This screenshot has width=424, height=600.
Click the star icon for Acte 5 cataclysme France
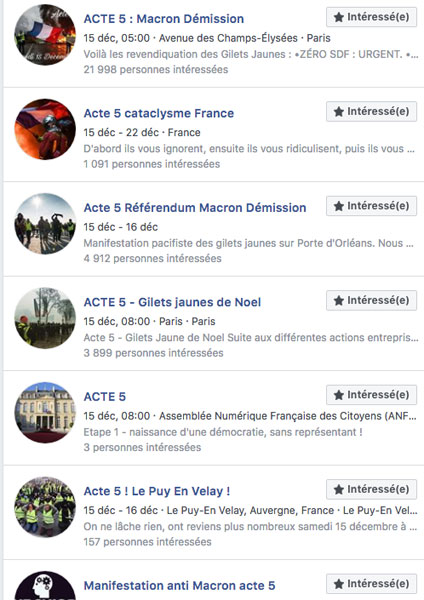click(x=339, y=111)
